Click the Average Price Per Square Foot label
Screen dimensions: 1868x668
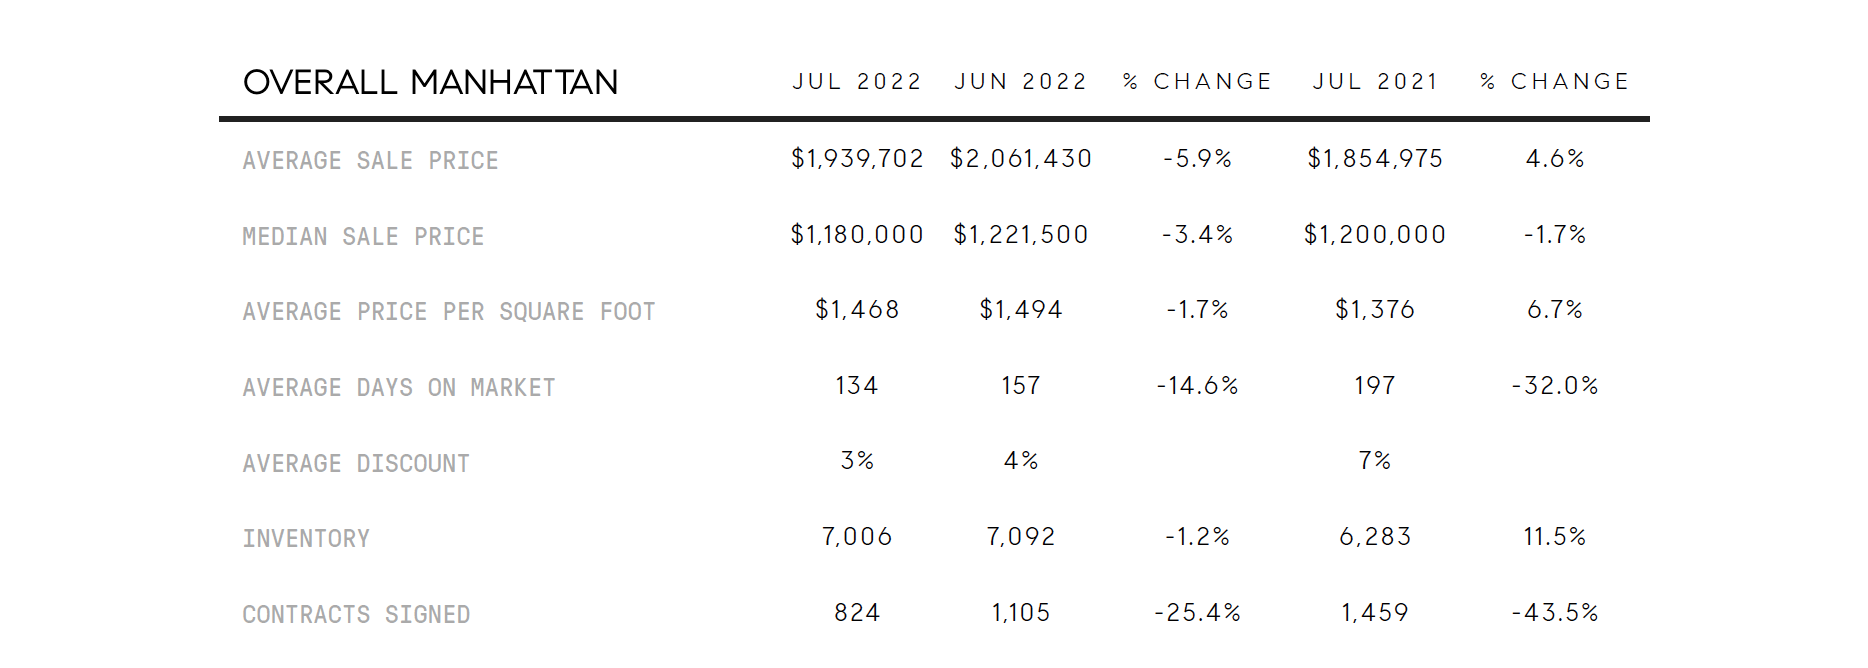click(448, 312)
